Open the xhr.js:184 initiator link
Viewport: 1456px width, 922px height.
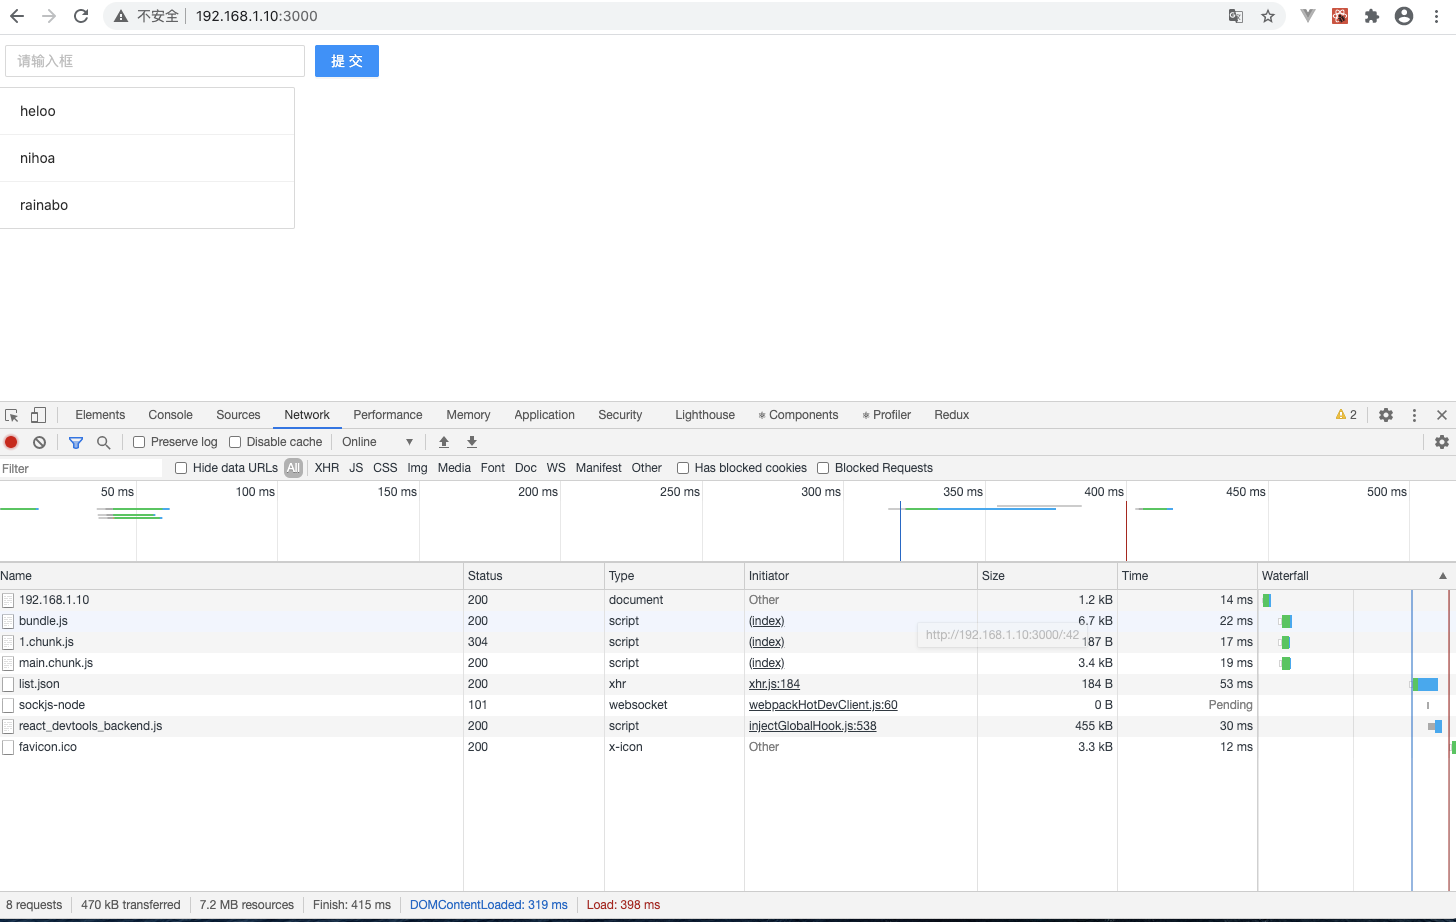[x=774, y=684]
